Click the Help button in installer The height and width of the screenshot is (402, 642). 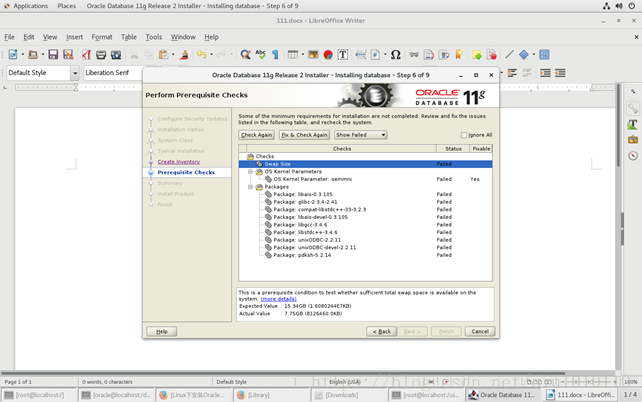tap(162, 331)
